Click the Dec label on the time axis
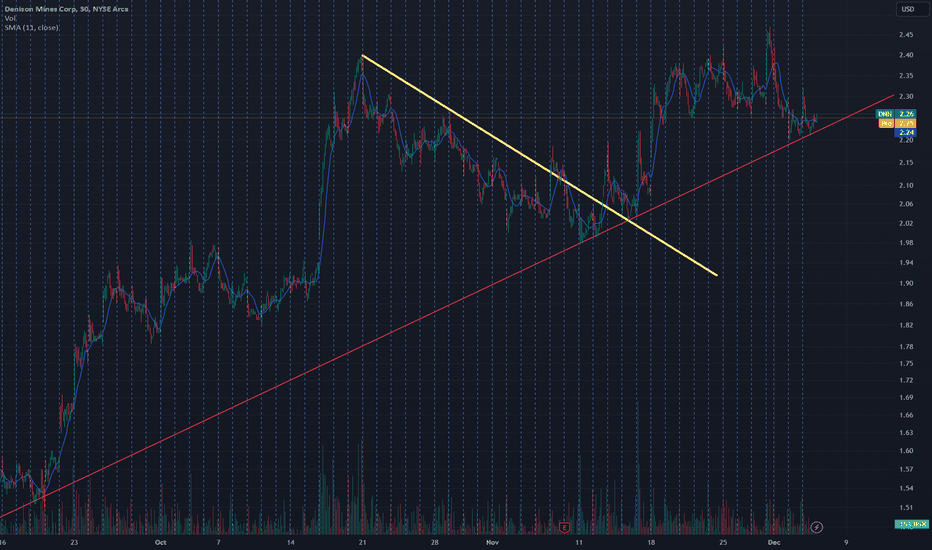 pos(773,542)
